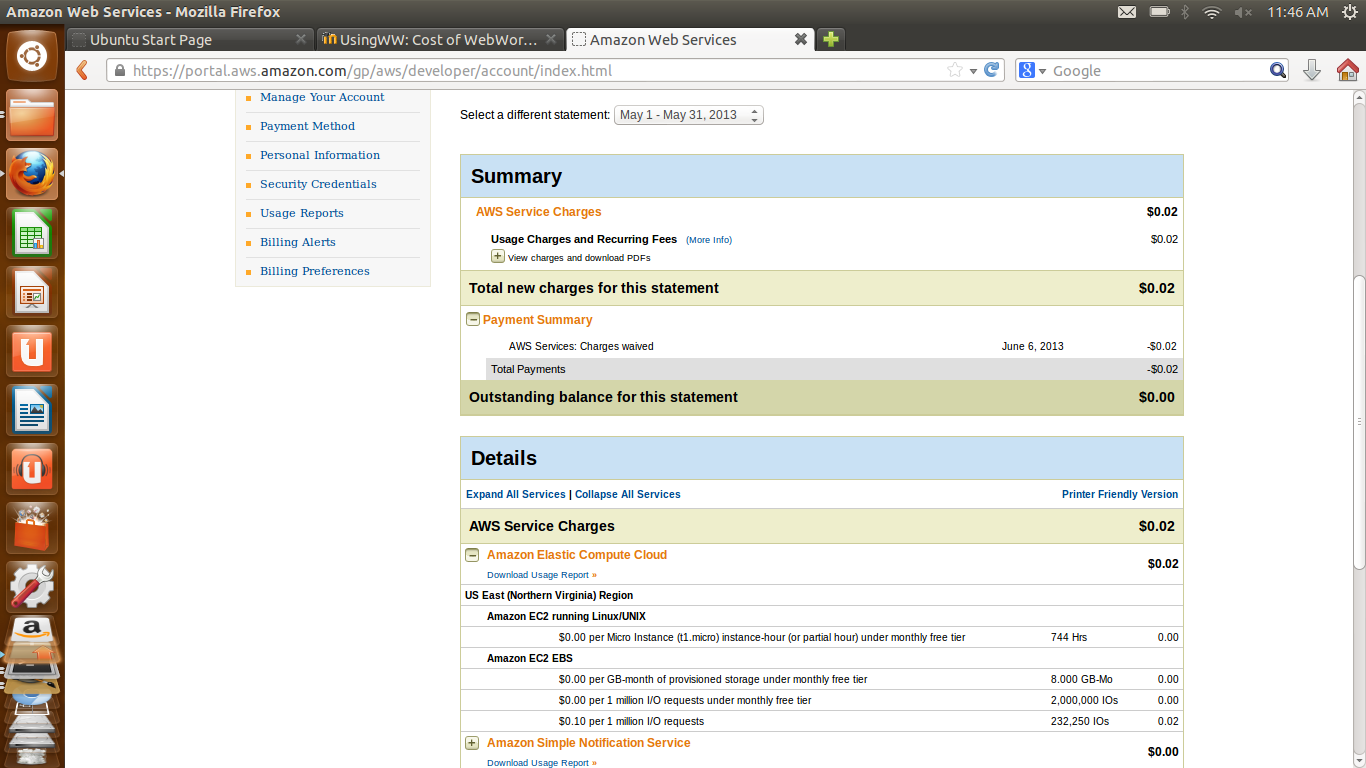Open the Downloads arrow button
Image resolution: width=1366 pixels, height=768 pixels.
[x=1312, y=70]
